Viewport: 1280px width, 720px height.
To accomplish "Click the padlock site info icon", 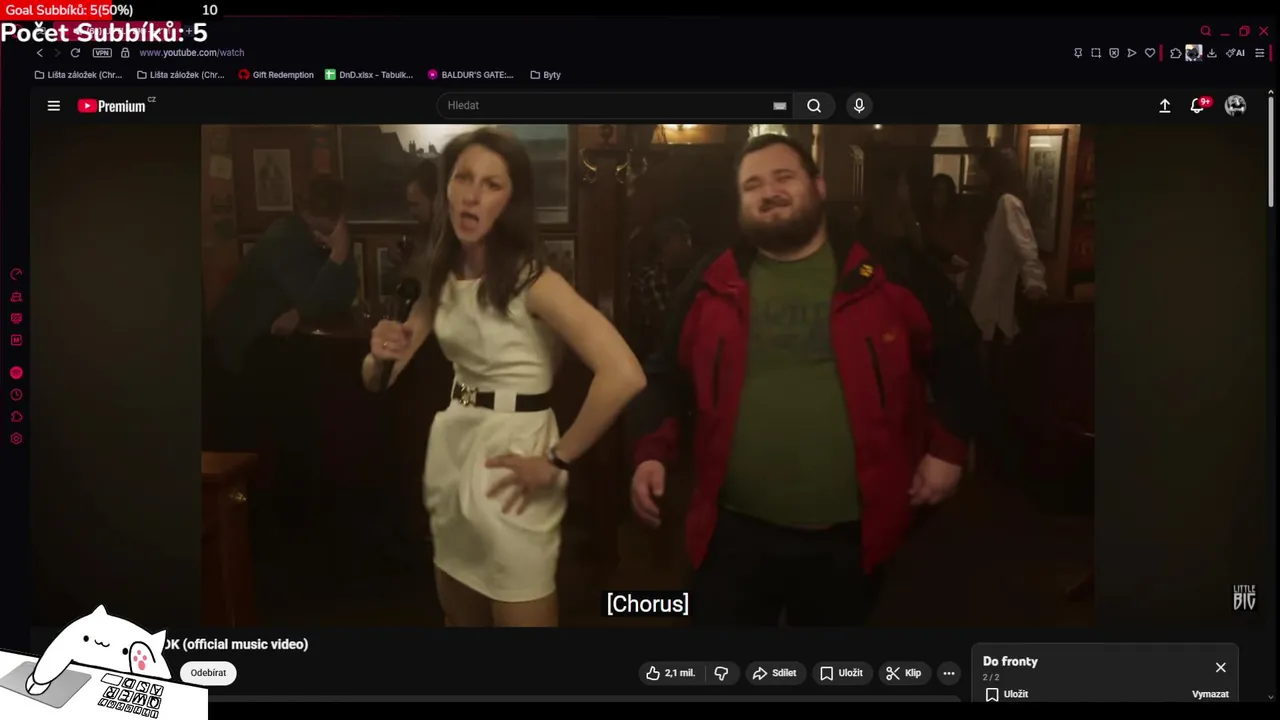I will tap(125, 53).
